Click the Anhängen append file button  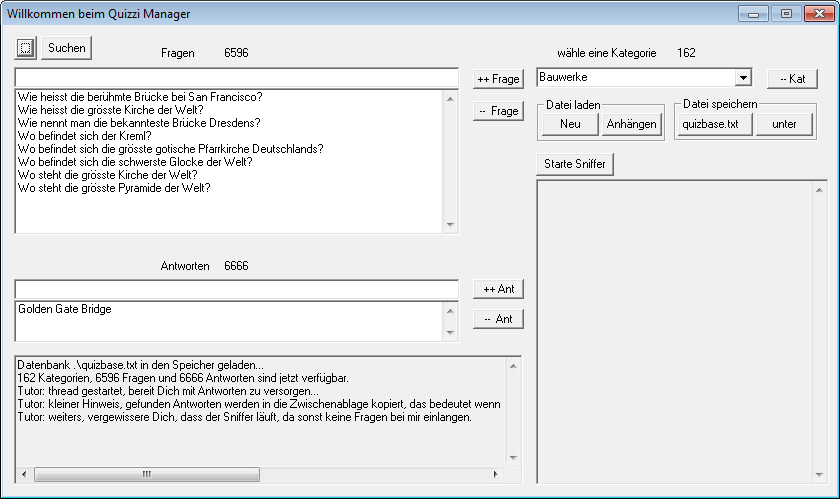(632, 124)
